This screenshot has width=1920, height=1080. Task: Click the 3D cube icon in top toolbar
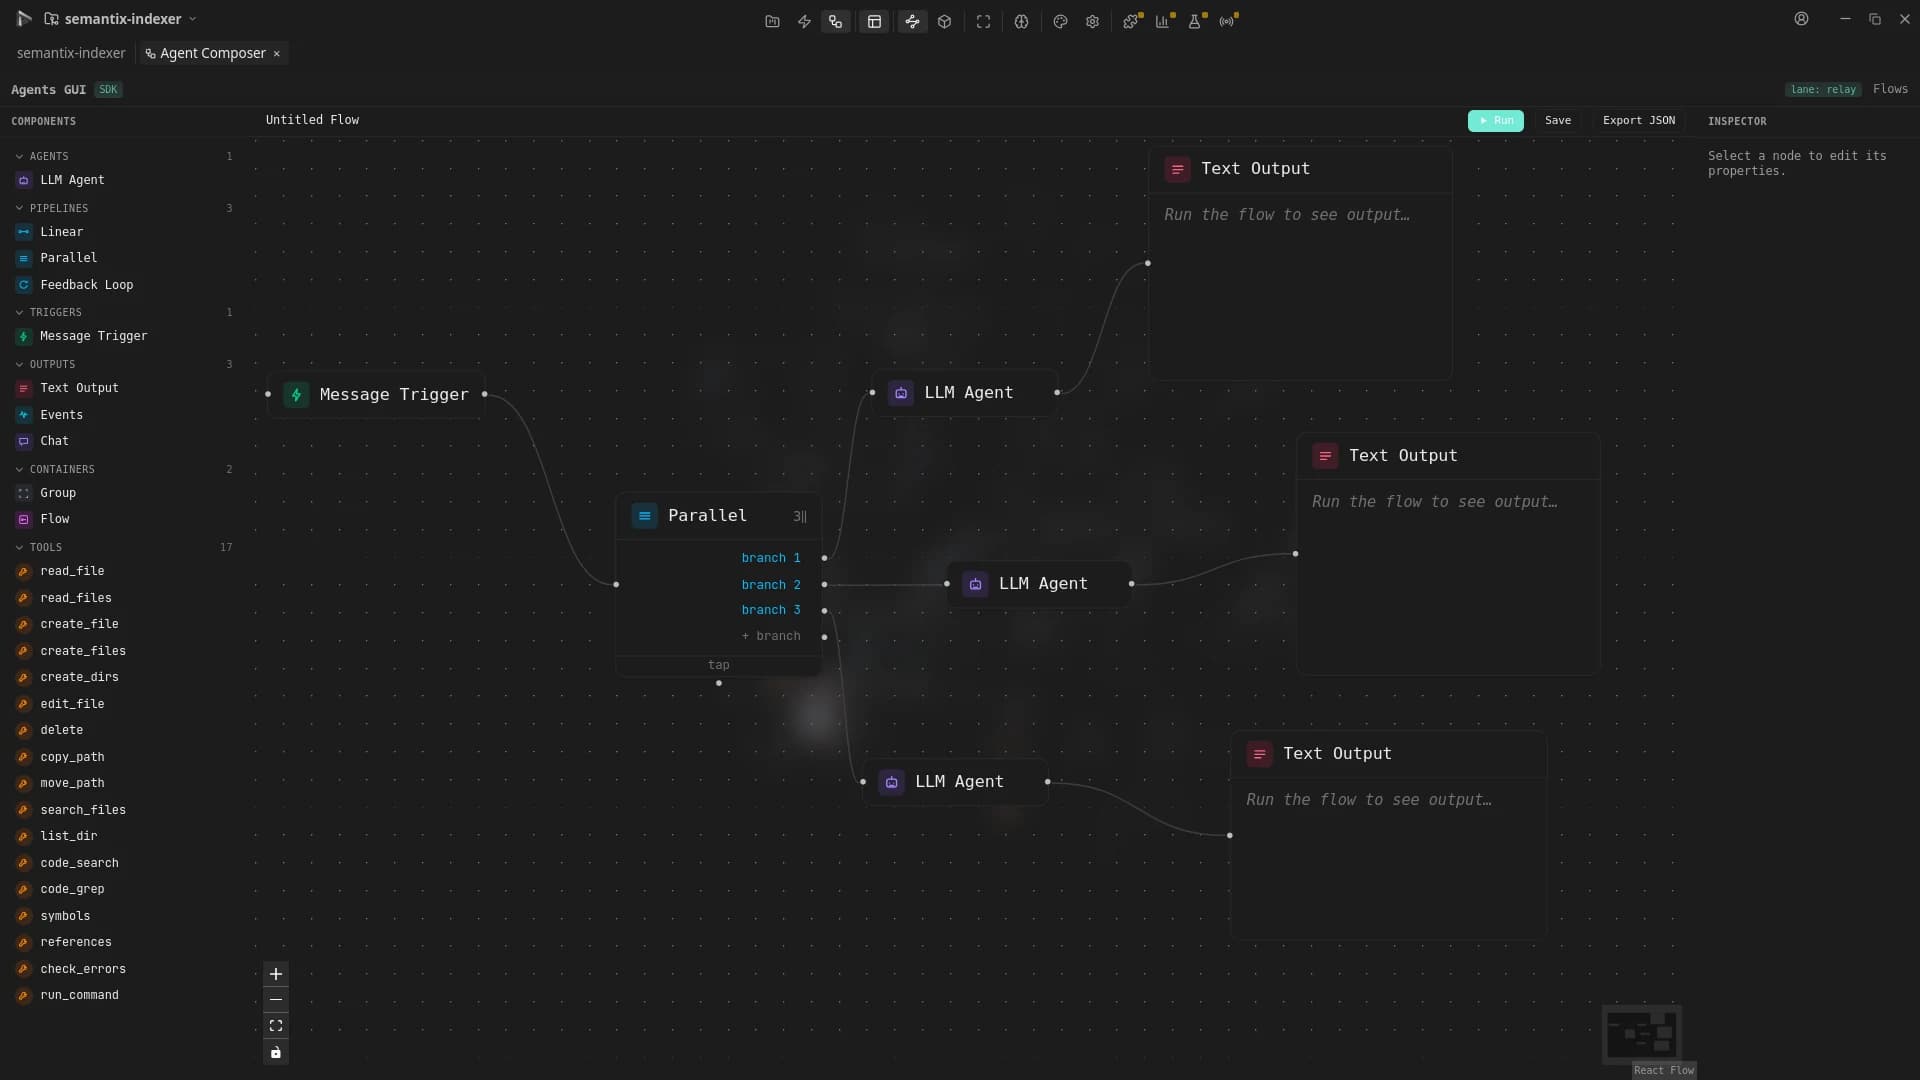pos(944,21)
